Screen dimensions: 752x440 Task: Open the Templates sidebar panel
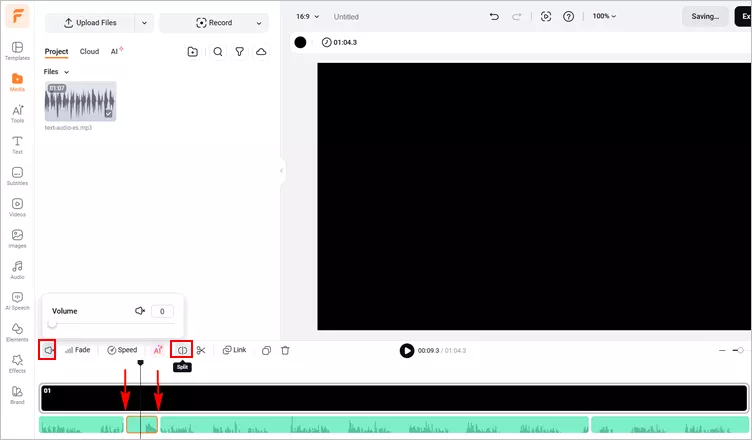click(x=17, y=51)
